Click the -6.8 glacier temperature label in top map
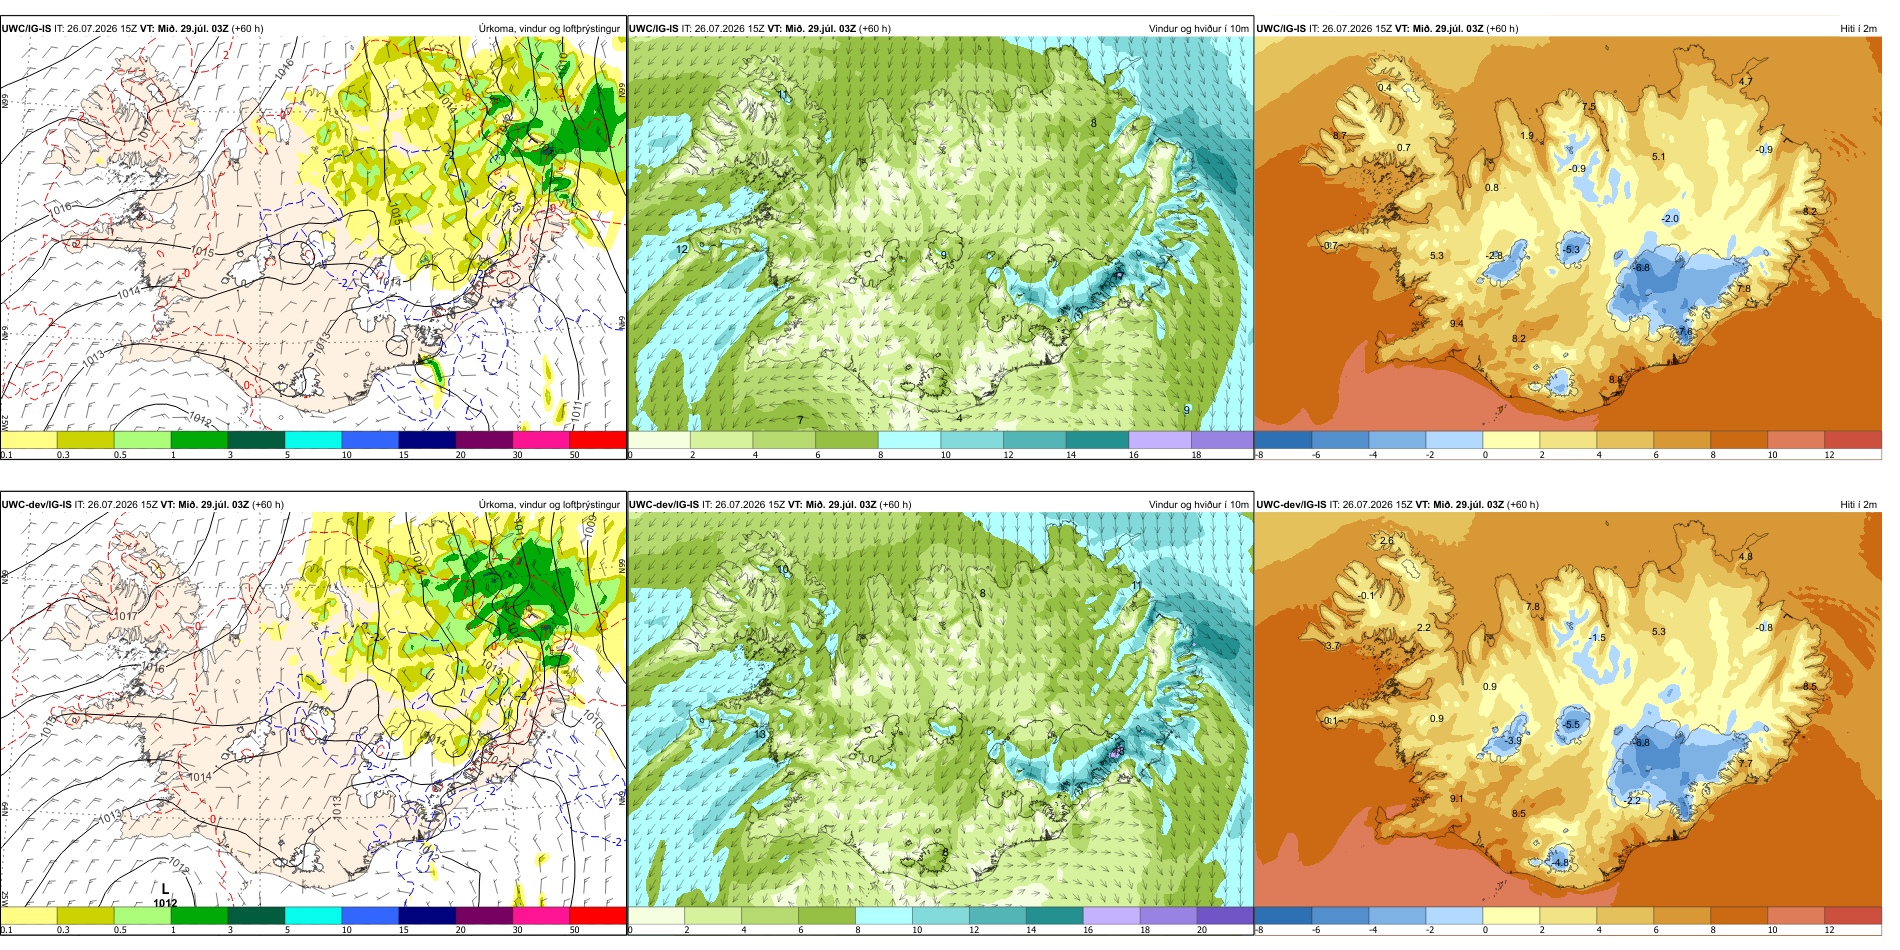The image size is (1900, 950). [1641, 267]
